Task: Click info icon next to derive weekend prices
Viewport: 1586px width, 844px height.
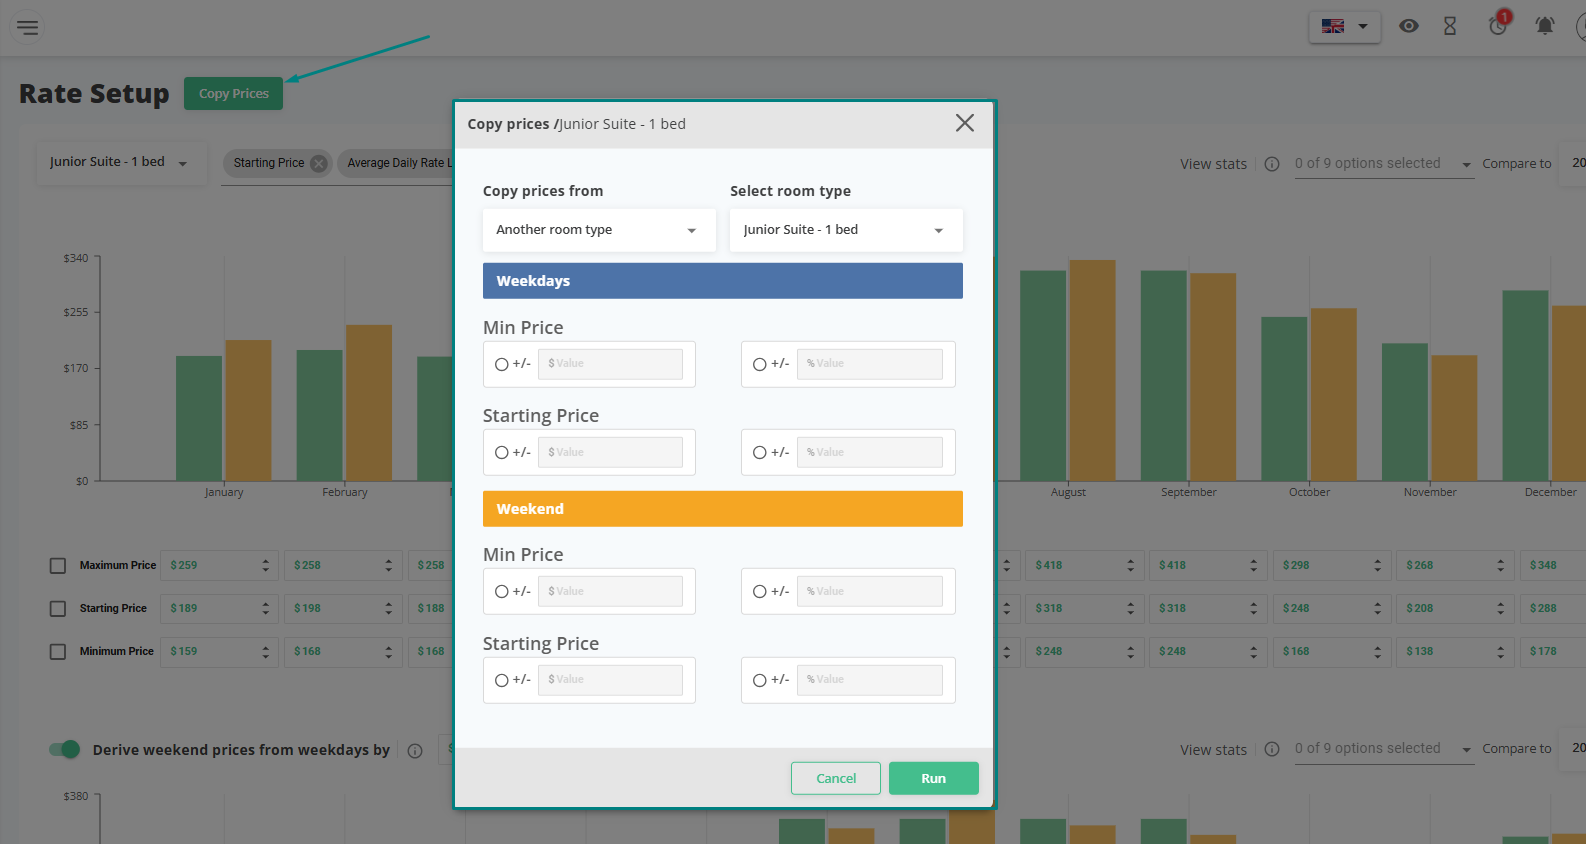Action: 415,751
